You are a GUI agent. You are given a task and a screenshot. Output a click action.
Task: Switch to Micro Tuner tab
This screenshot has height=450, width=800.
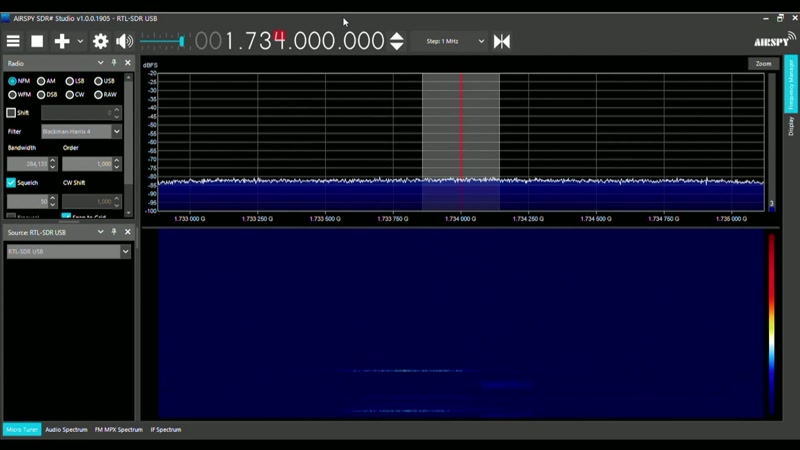22,430
